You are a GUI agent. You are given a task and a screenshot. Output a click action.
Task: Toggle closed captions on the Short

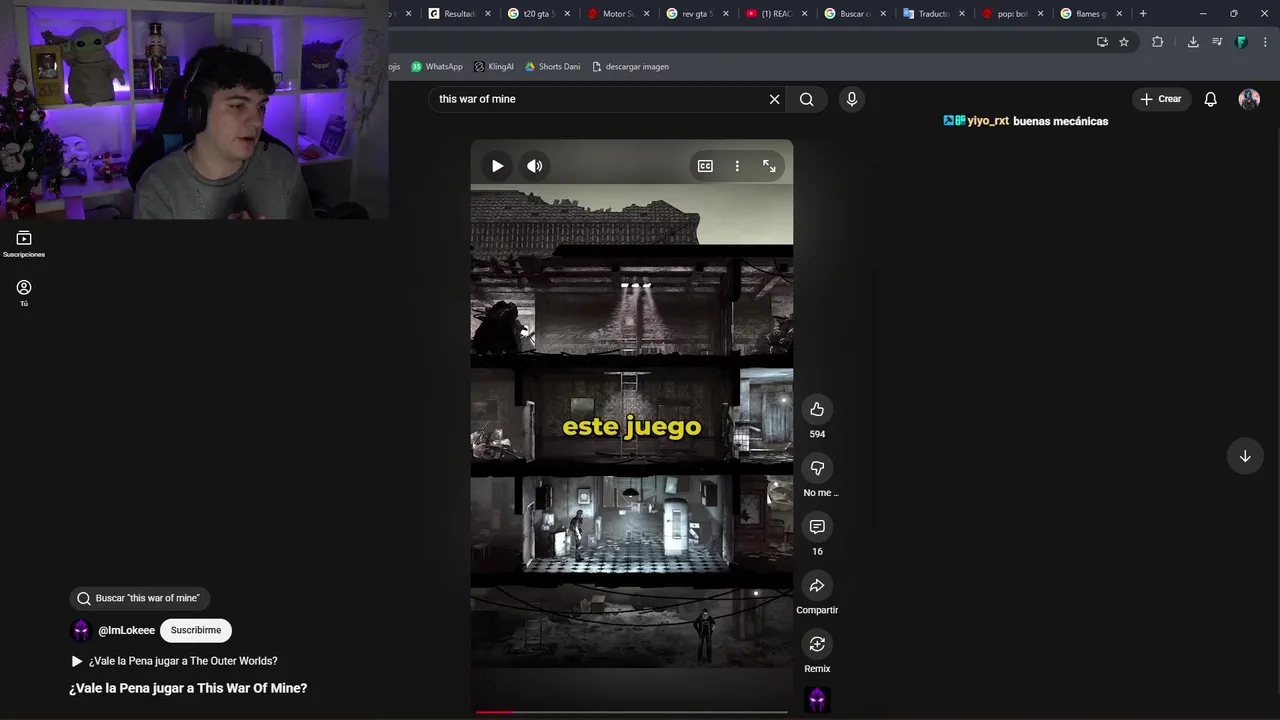pyautogui.click(x=705, y=166)
